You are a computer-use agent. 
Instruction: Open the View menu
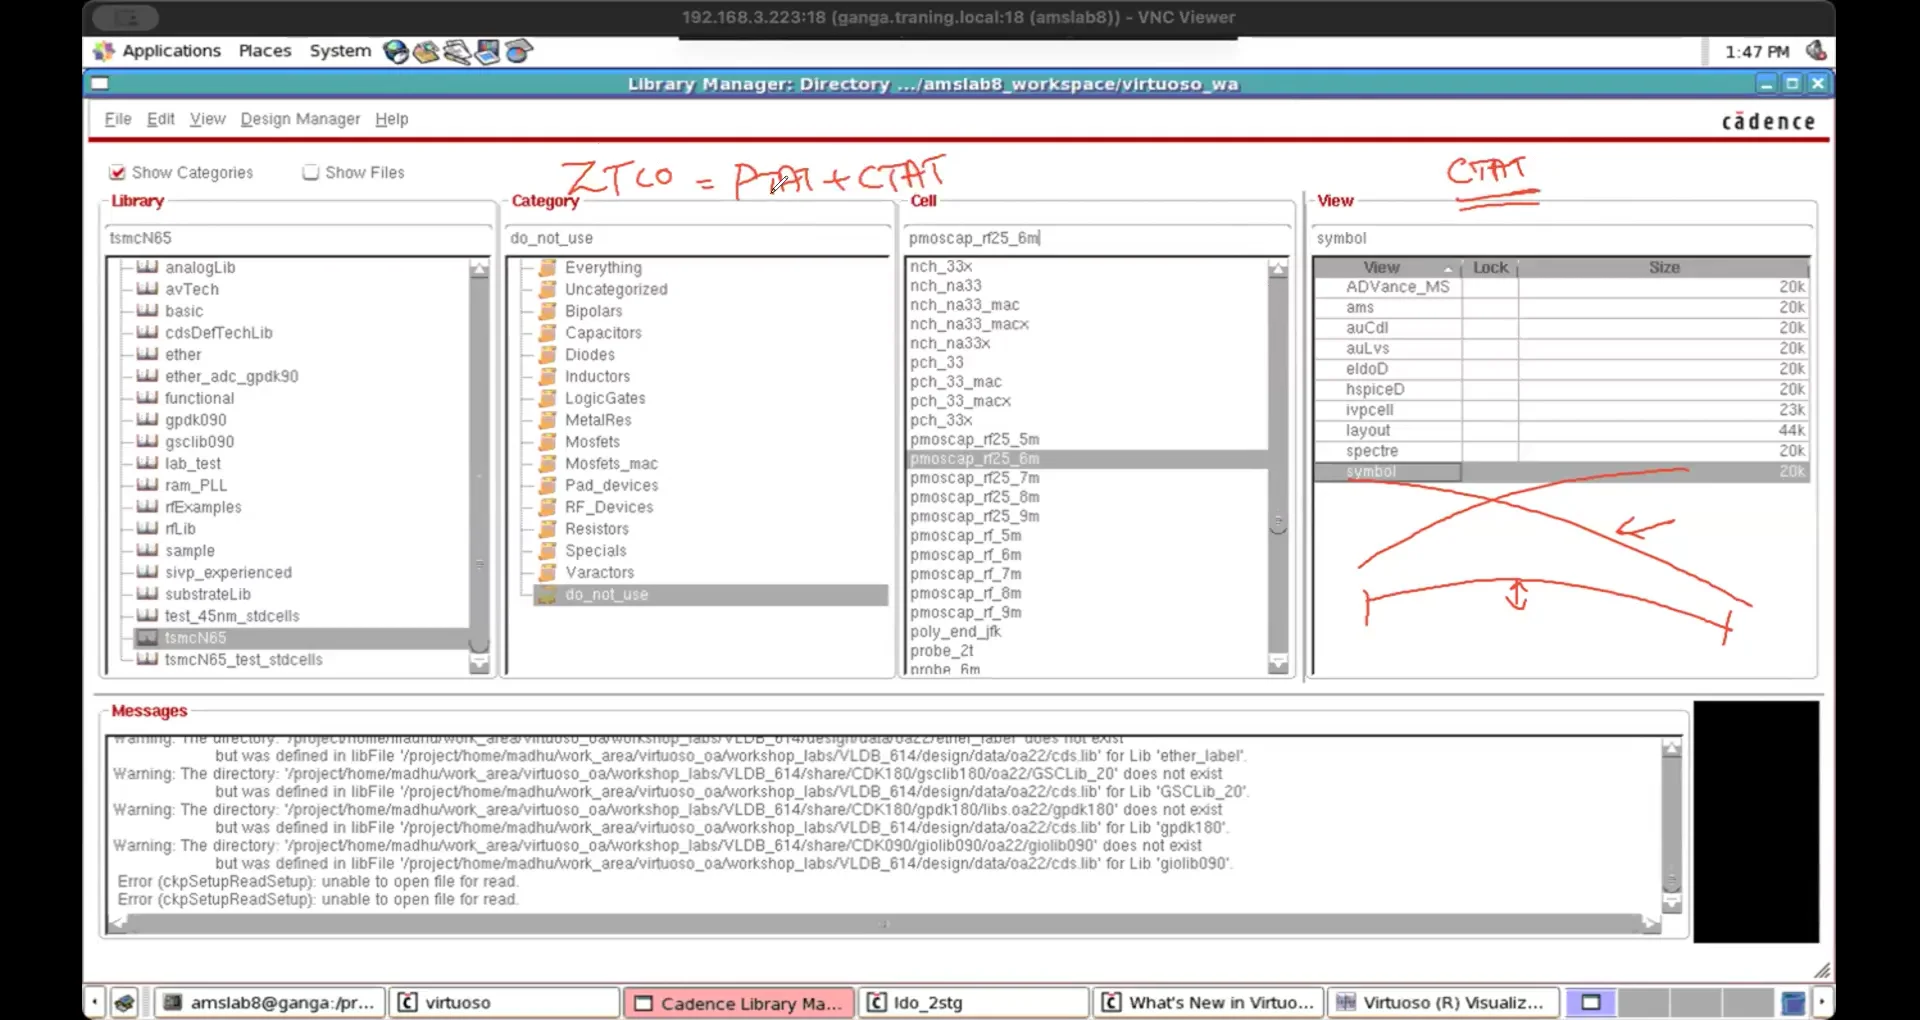[x=208, y=119]
